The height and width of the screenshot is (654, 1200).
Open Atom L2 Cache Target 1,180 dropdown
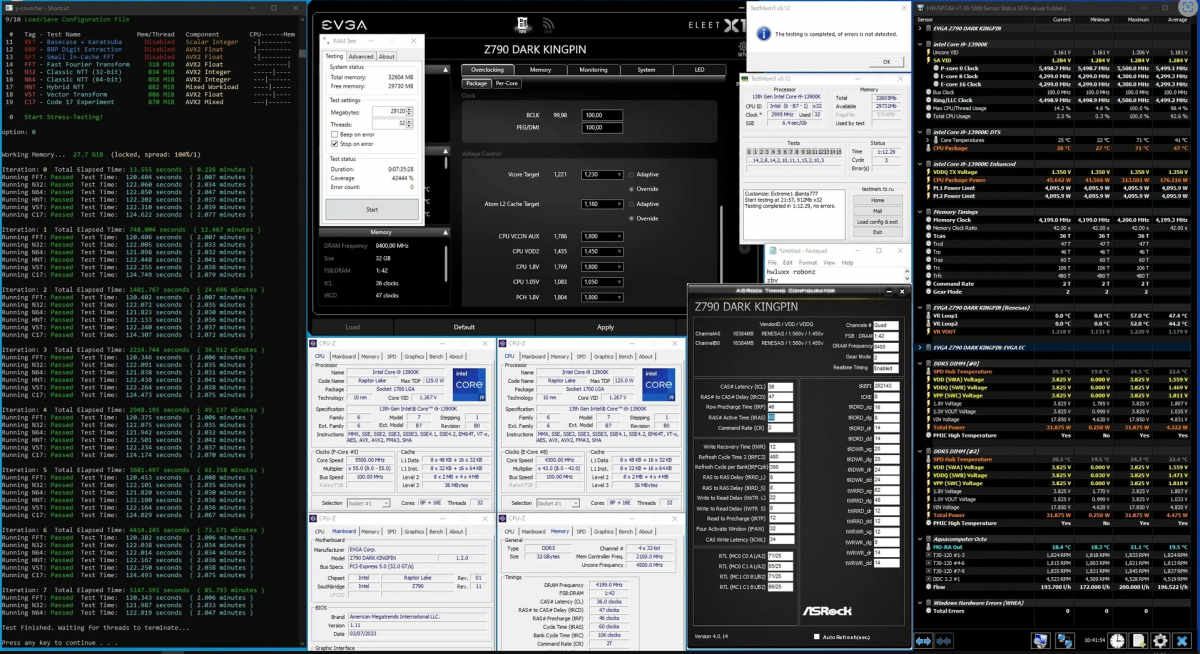click(x=602, y=204)
